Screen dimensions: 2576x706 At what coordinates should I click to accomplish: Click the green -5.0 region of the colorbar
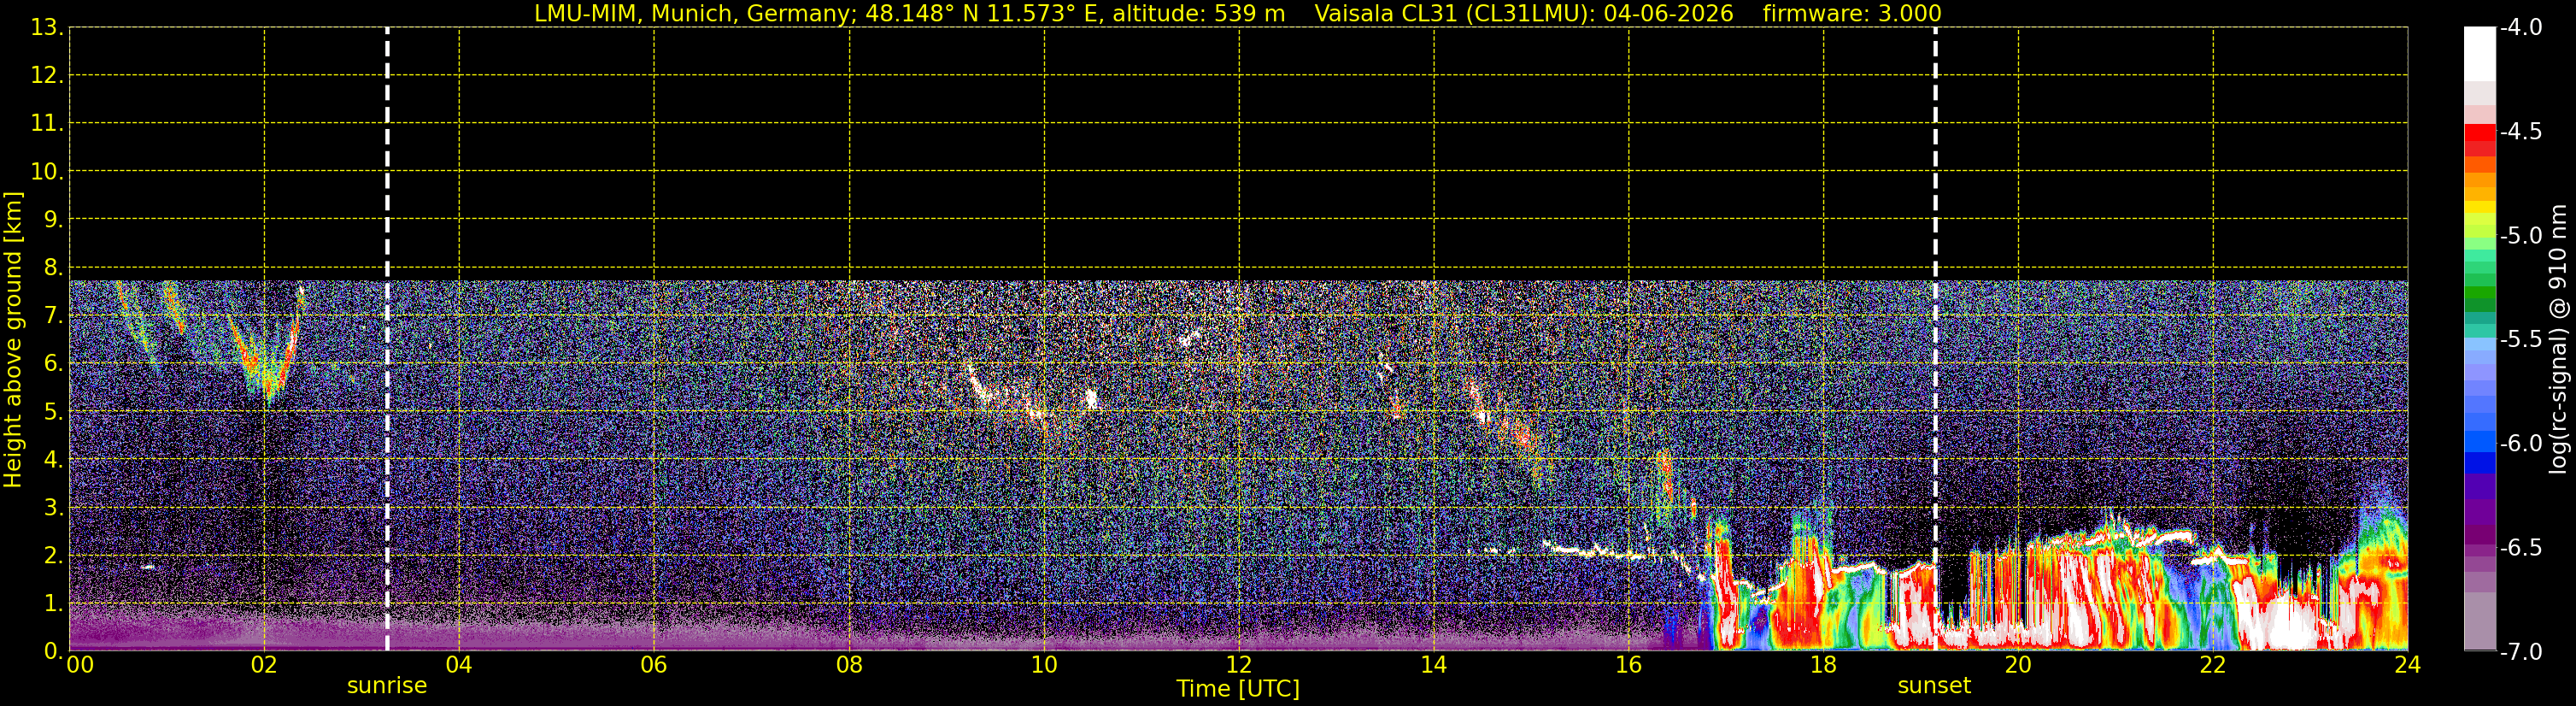2479,236
